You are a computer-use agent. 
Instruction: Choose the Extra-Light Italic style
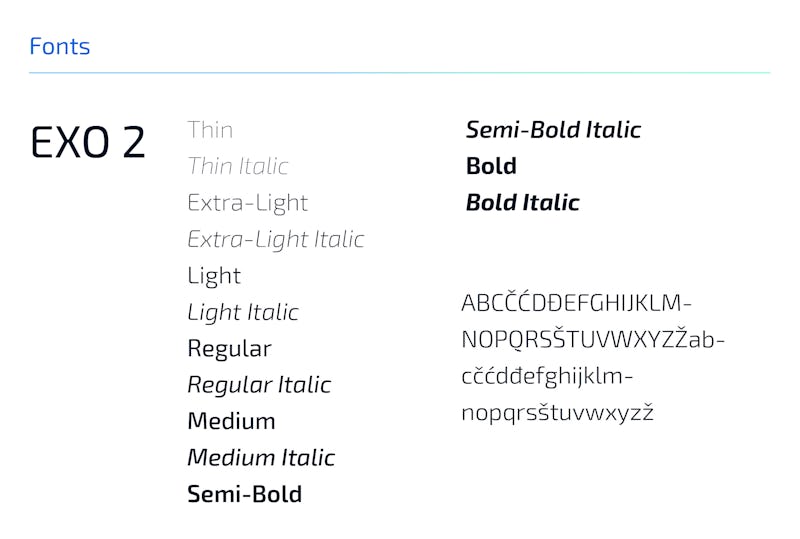[x=275, y=239]
